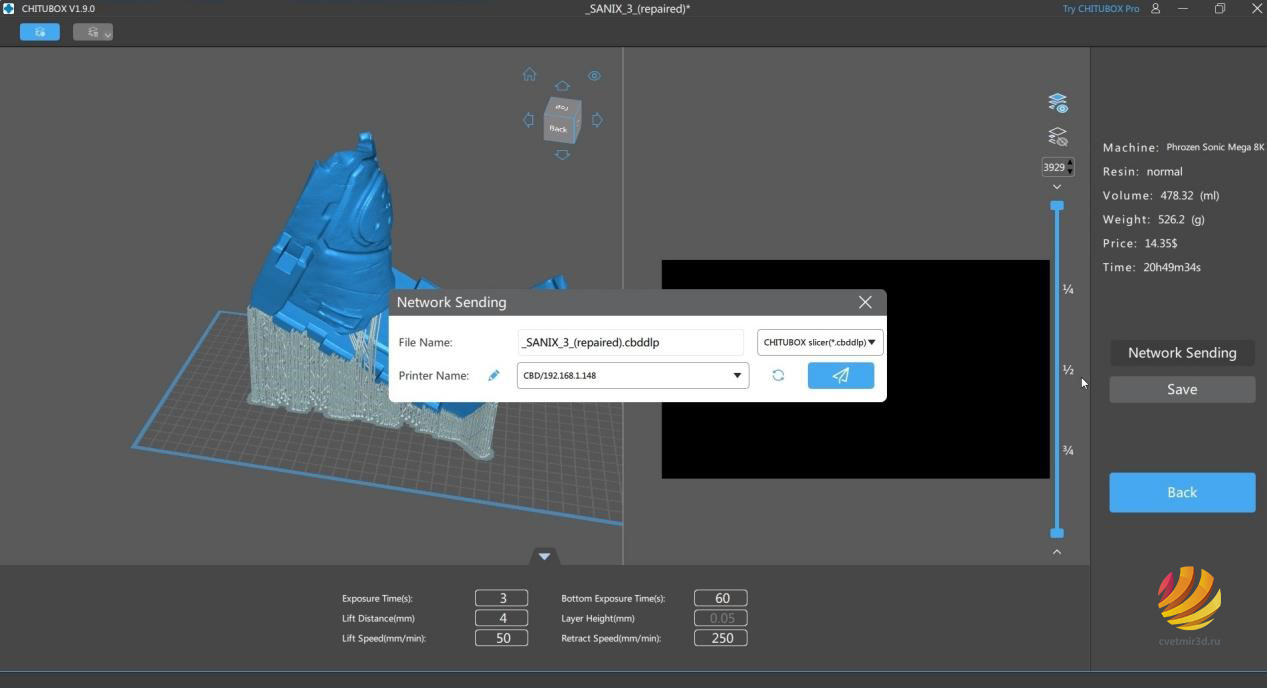Viewport: 1267px width, 688px height.
Task: Rotate view with the down arrow below cube
Action: pos(562,154)
